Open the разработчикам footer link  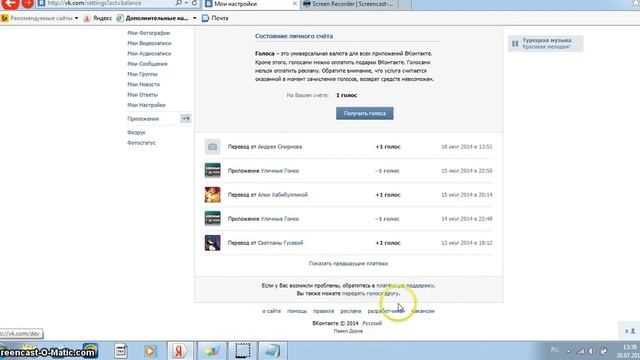386,311
